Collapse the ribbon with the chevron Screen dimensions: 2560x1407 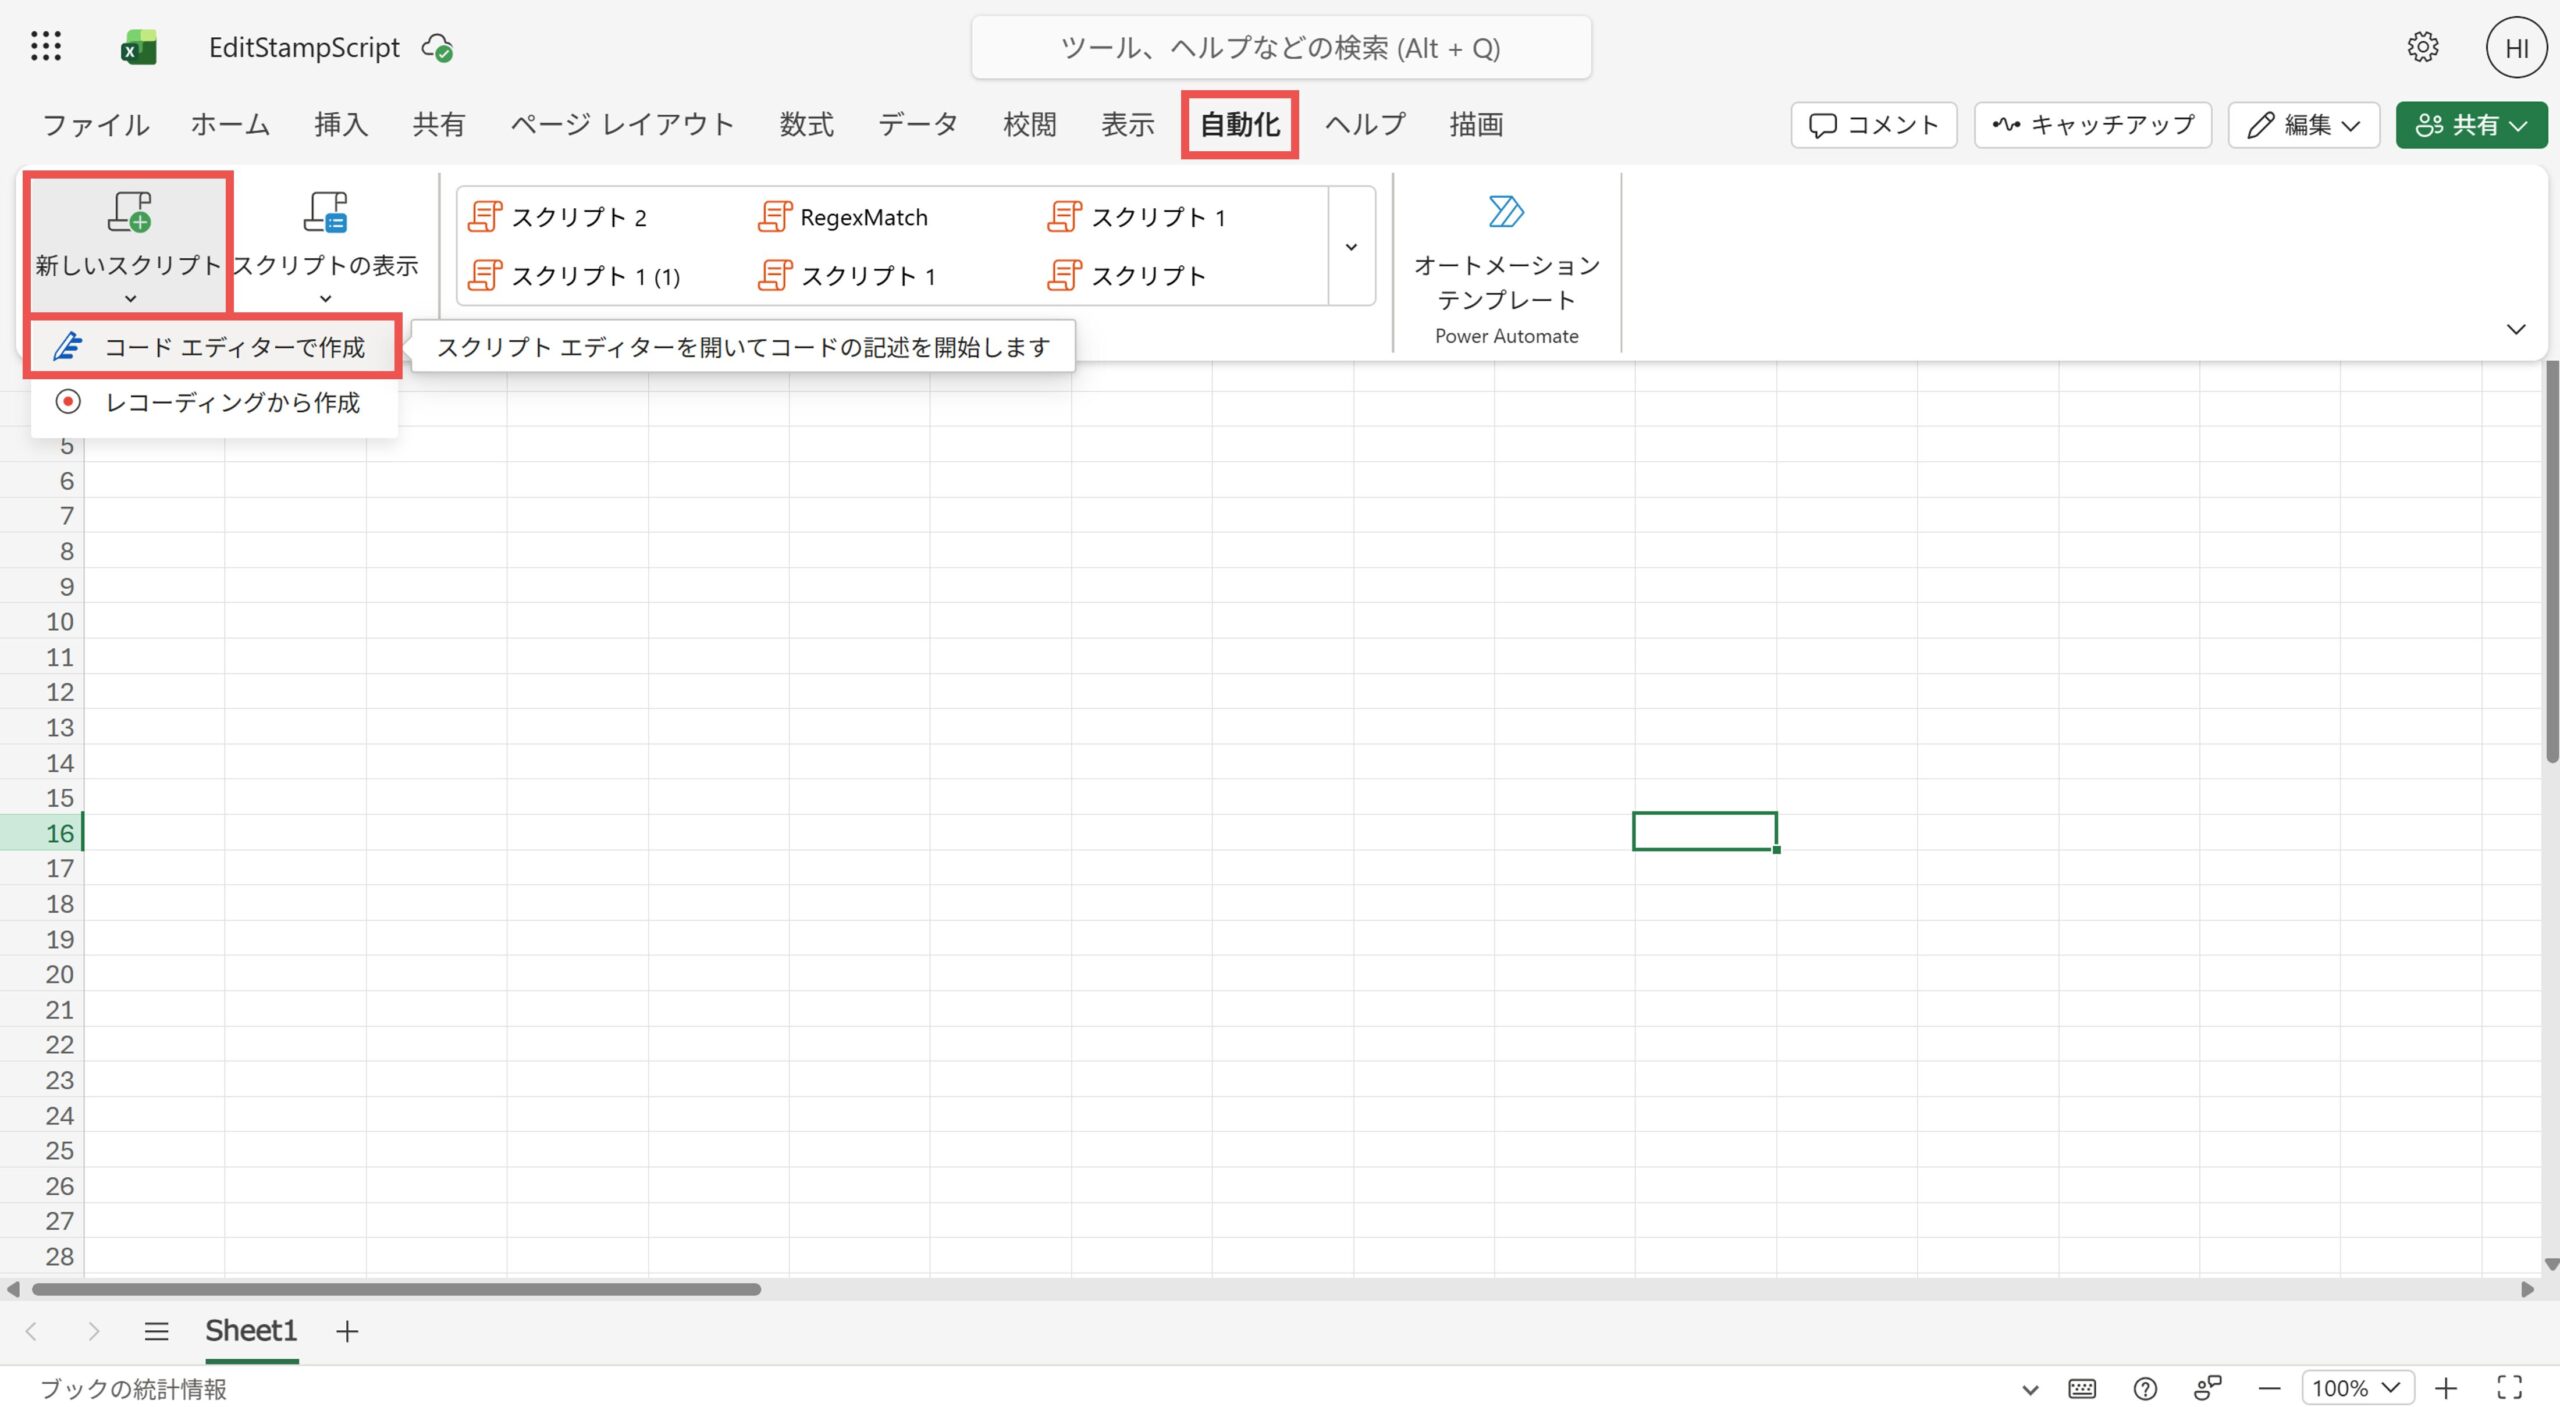pyautogui.click(x=2516, y=329)
